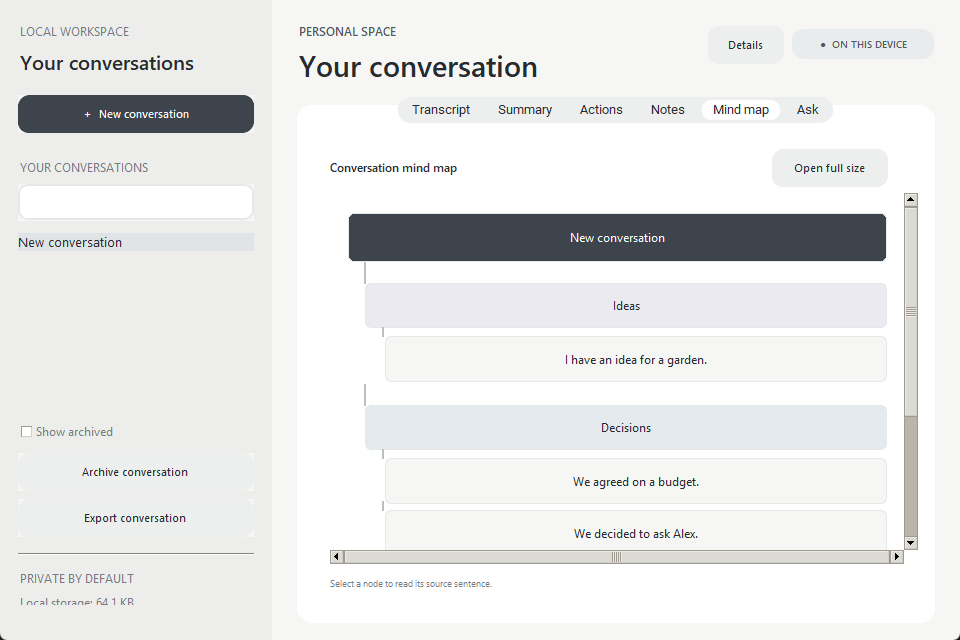Click hint 'Select a node to read its source sentence.'
The width and height of the screenshot is (960, 640).
pyautogui.click(x=411, y=584)
